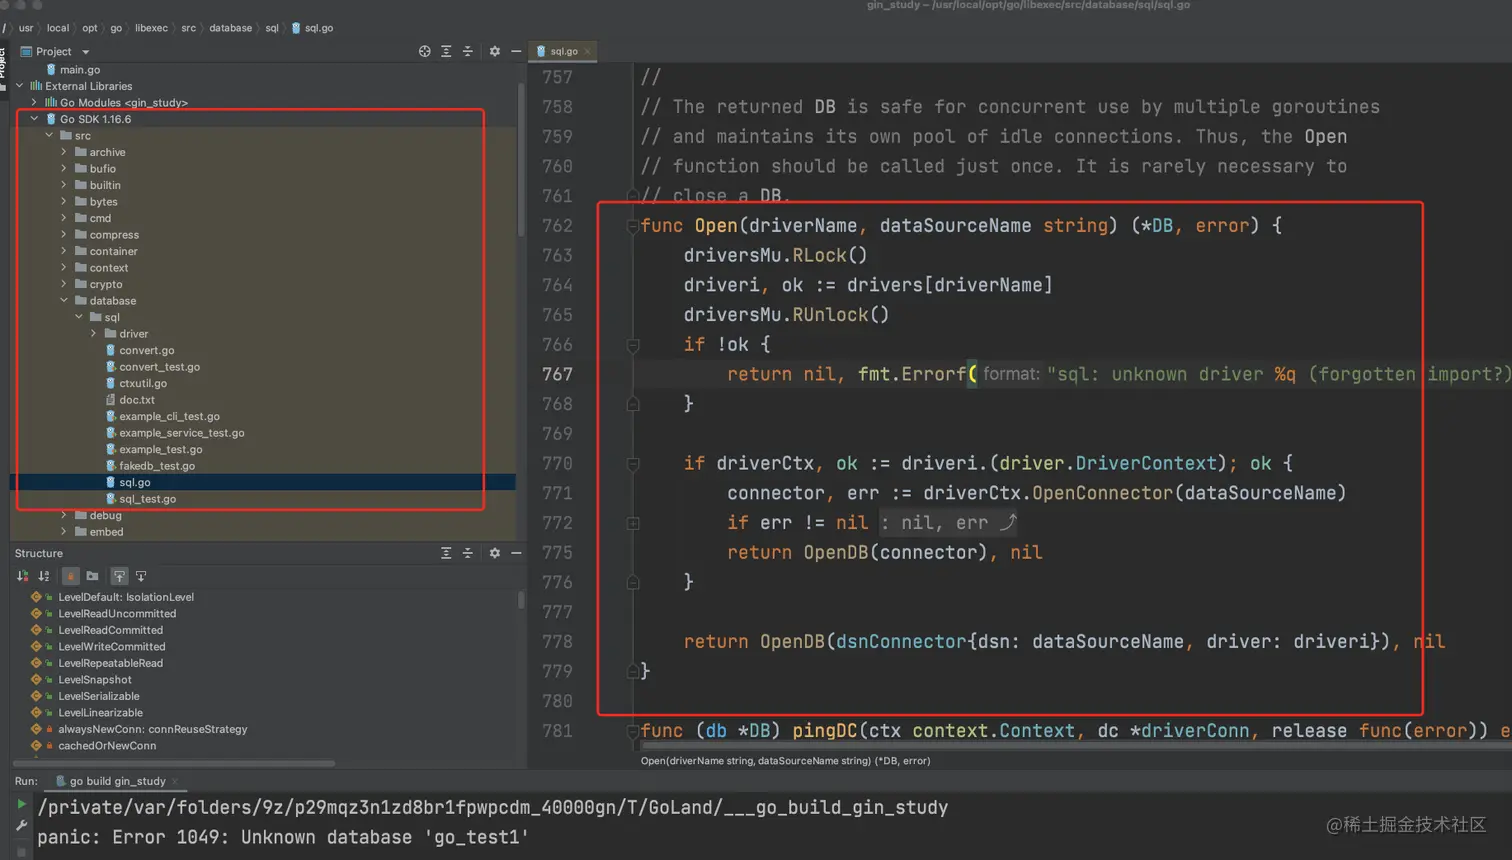
Task: Collapse the Go SDK 1.16.6 node
Action: pyautogui.click(x=34, y=119)
